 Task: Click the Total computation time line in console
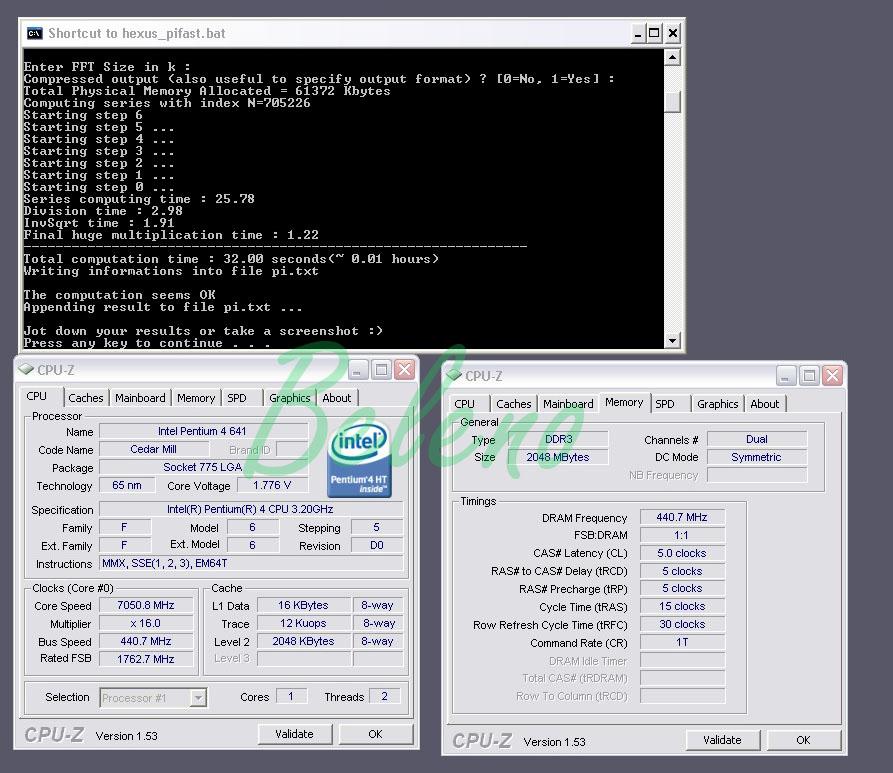point(231,259)
